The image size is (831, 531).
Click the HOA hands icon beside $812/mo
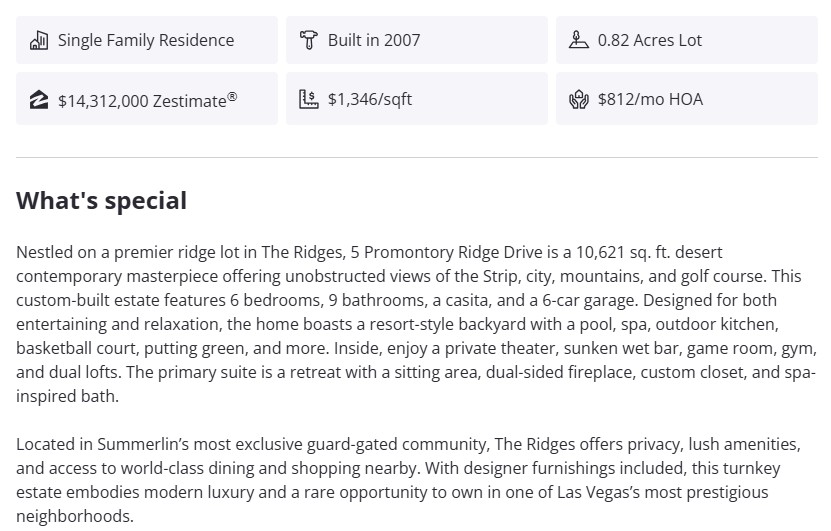coord(579,100)
